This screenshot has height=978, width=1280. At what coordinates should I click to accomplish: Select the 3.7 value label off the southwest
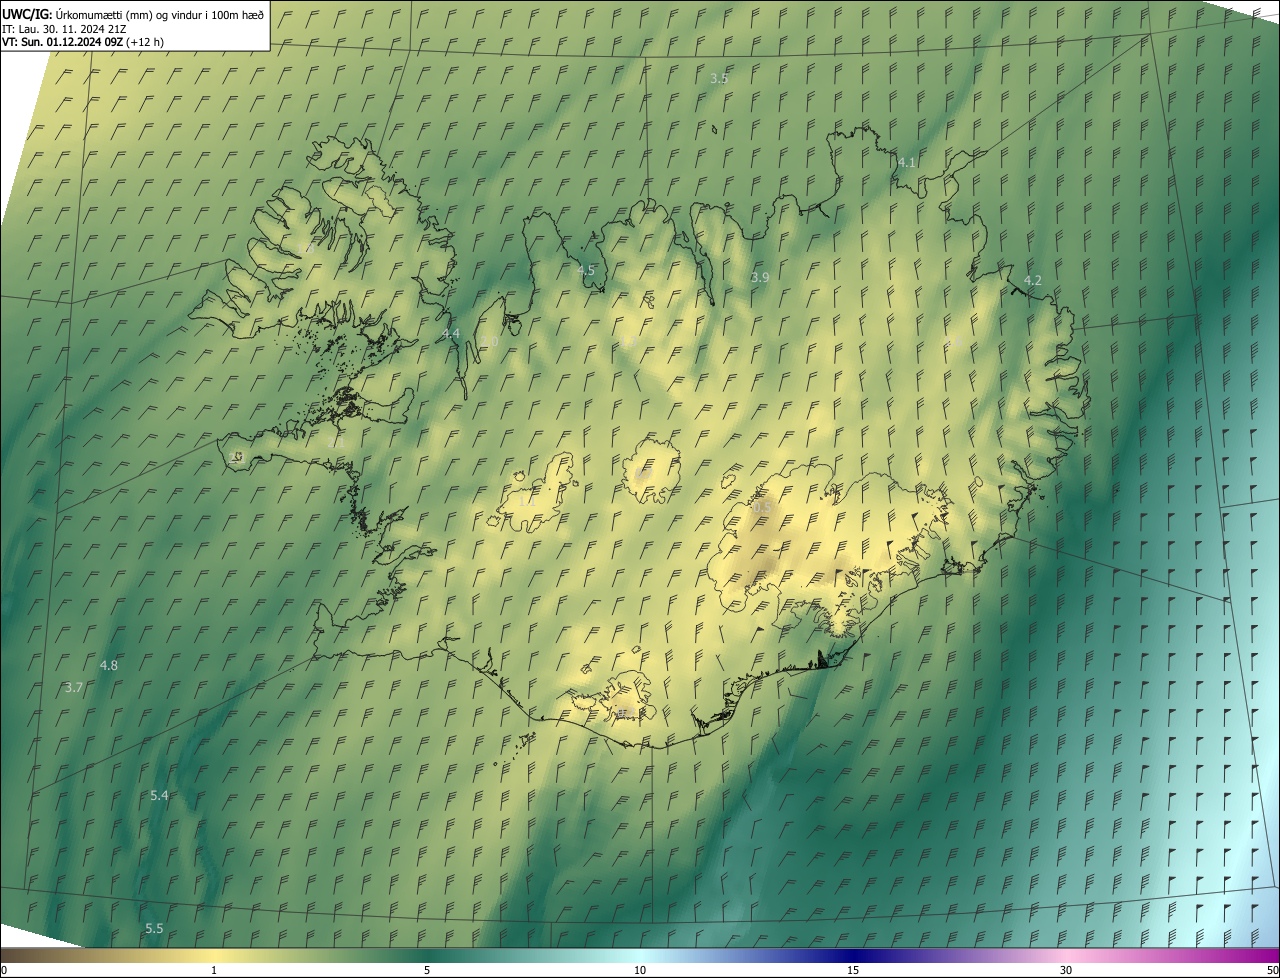74,688
